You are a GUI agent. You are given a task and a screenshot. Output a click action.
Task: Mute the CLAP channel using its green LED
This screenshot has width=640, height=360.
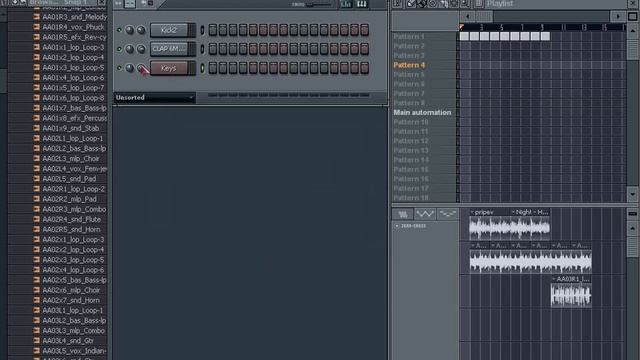[x=119, y=49]
